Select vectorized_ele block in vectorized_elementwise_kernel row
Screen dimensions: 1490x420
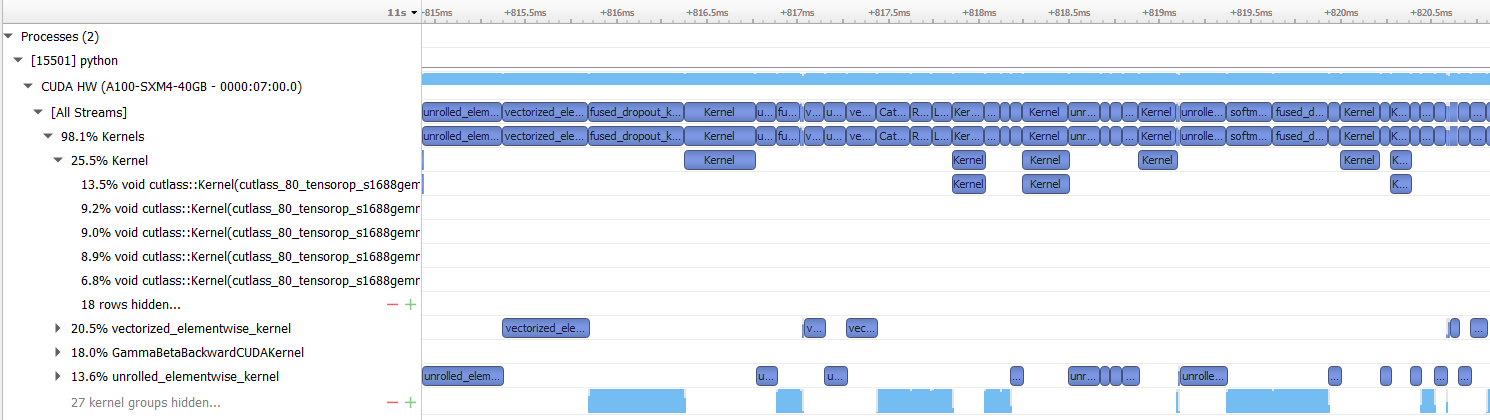pyautogui.click(x=545, y=328)
